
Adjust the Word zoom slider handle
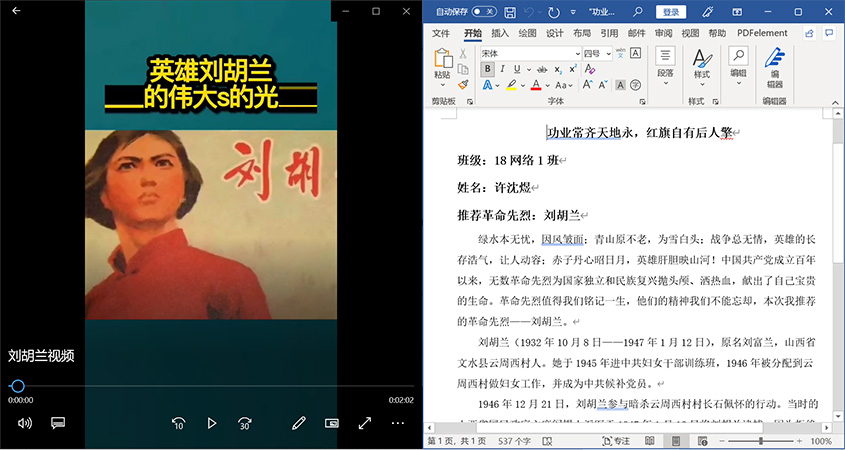[761, 441]
